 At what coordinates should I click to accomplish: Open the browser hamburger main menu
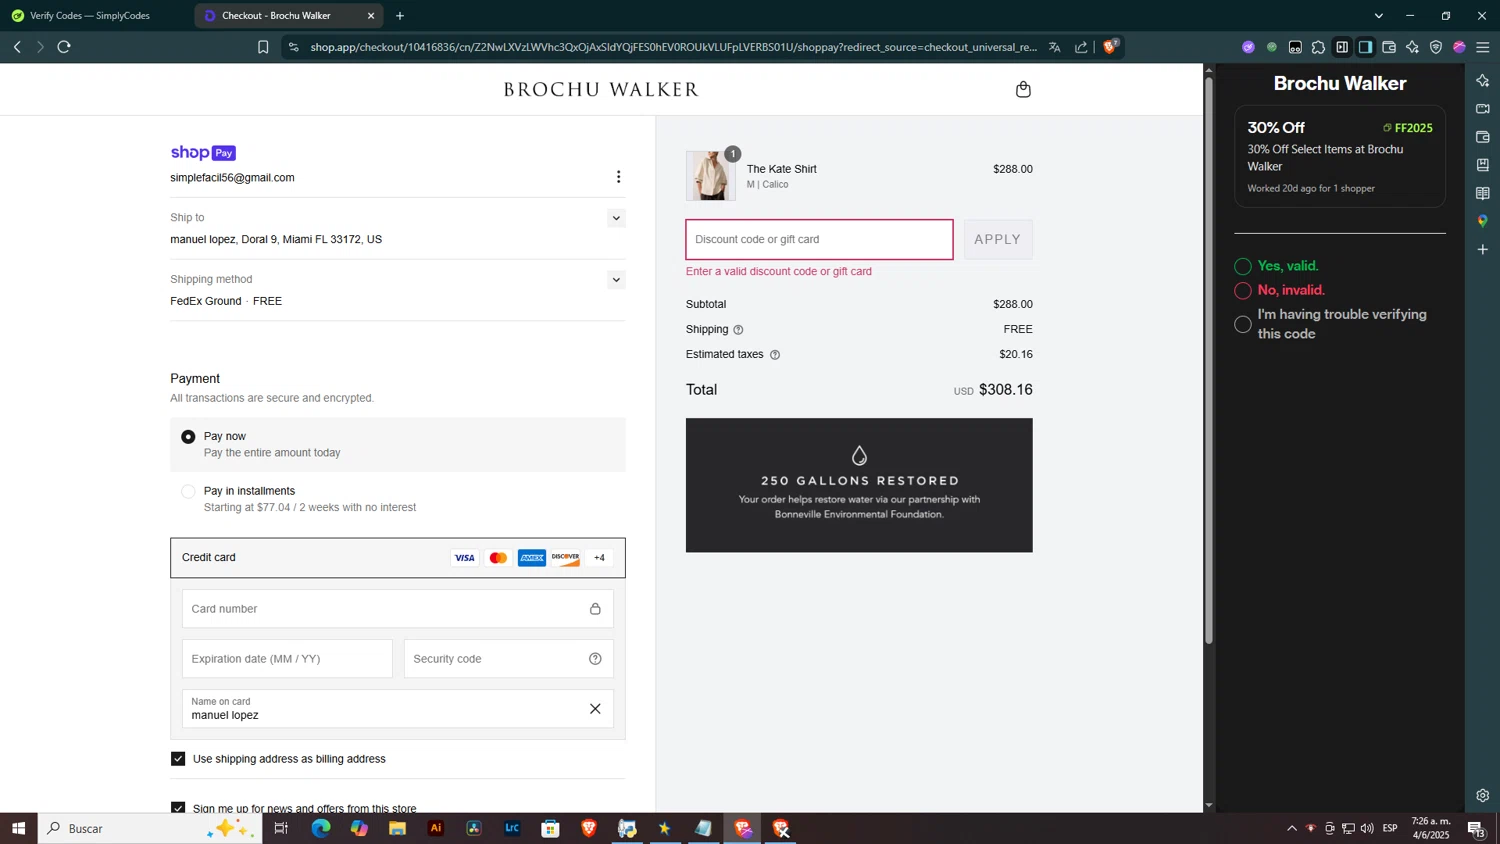[x=1483, y=47]
